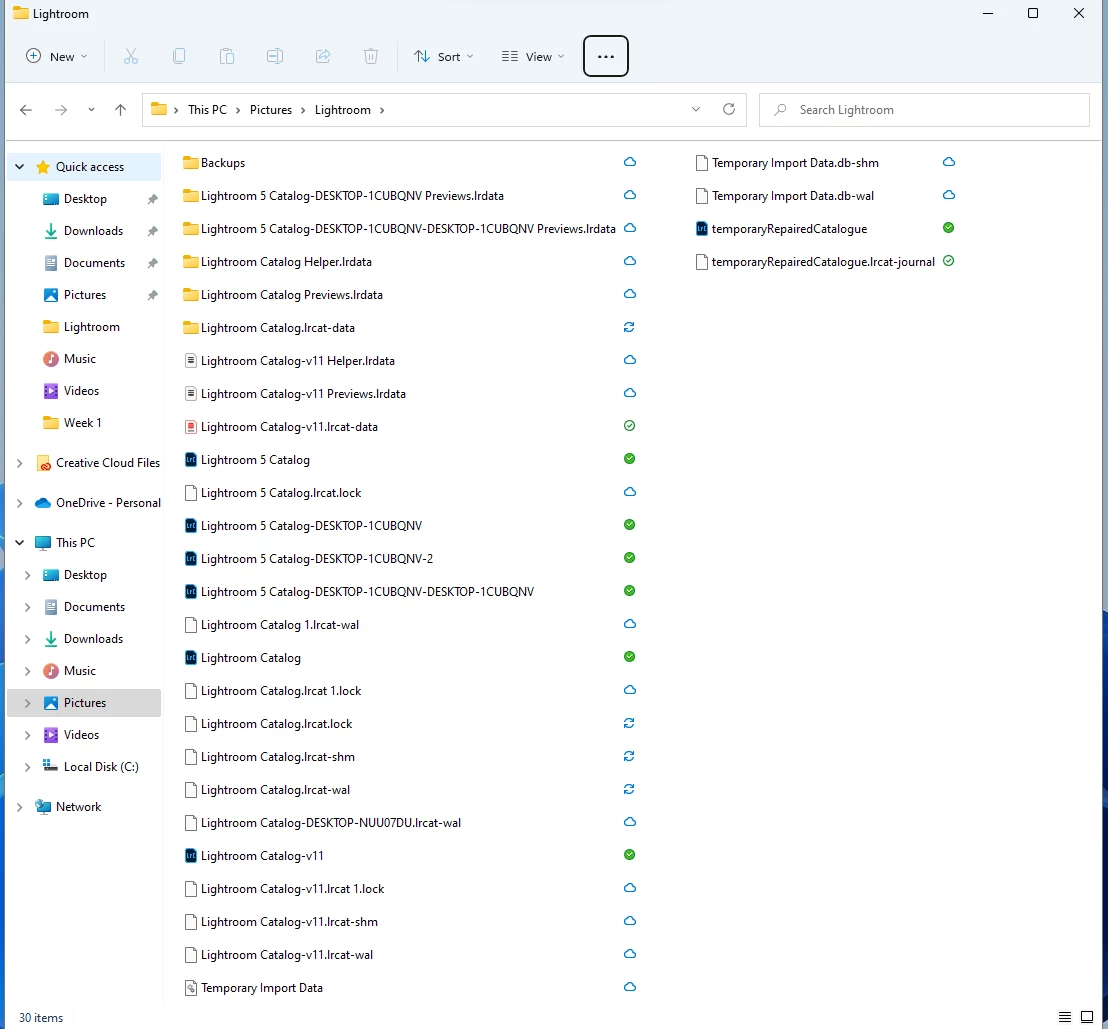This screenshot has height=1029, width=1108.
Task: Open the See more ellipsis menu
Action: pyautogui.click(x=606, y=56)
